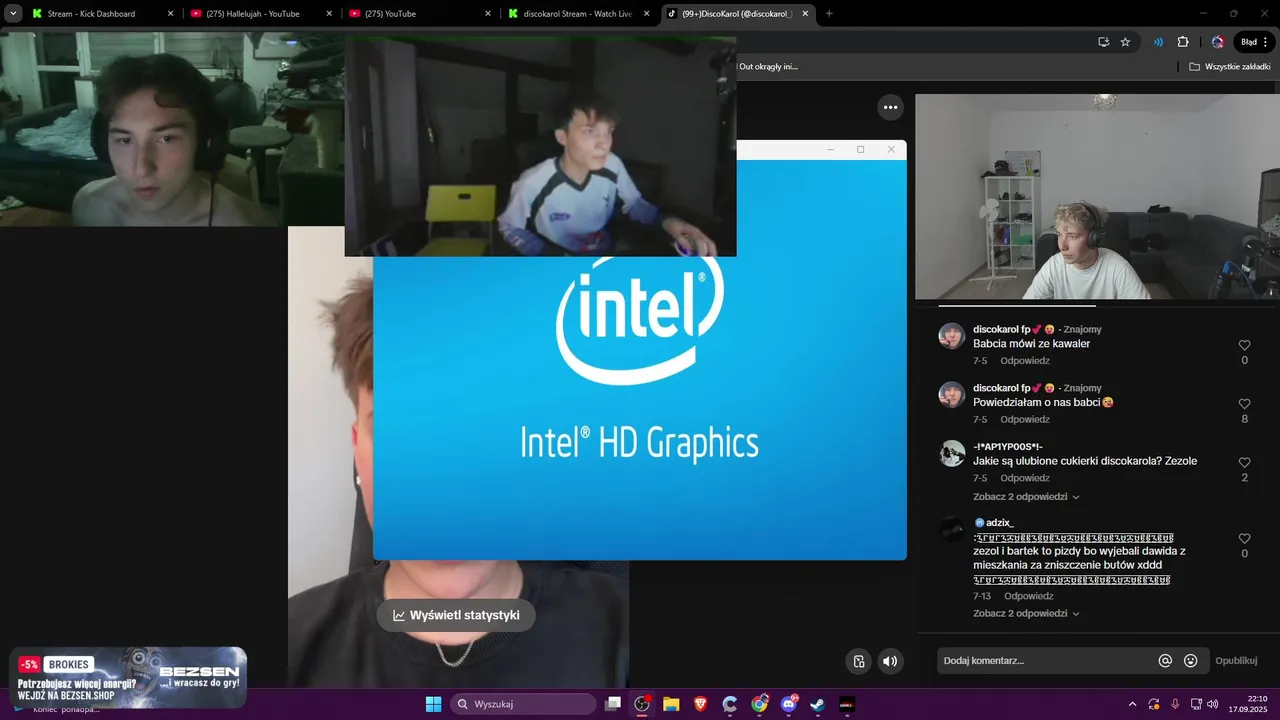Viewport: 1280px width, 720px height.
Task: Open the C-shaped app icon on taskbar
Action: point(730,704)
